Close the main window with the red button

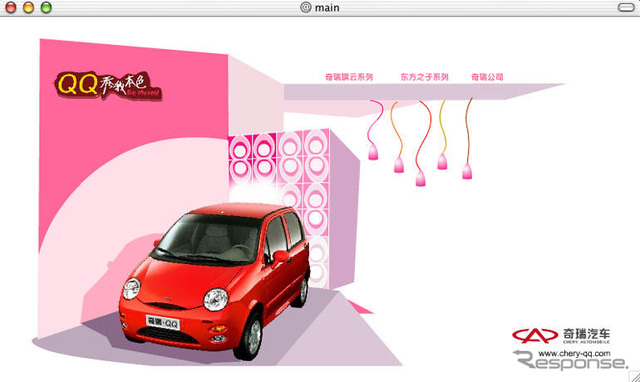(x=11, y=7)
